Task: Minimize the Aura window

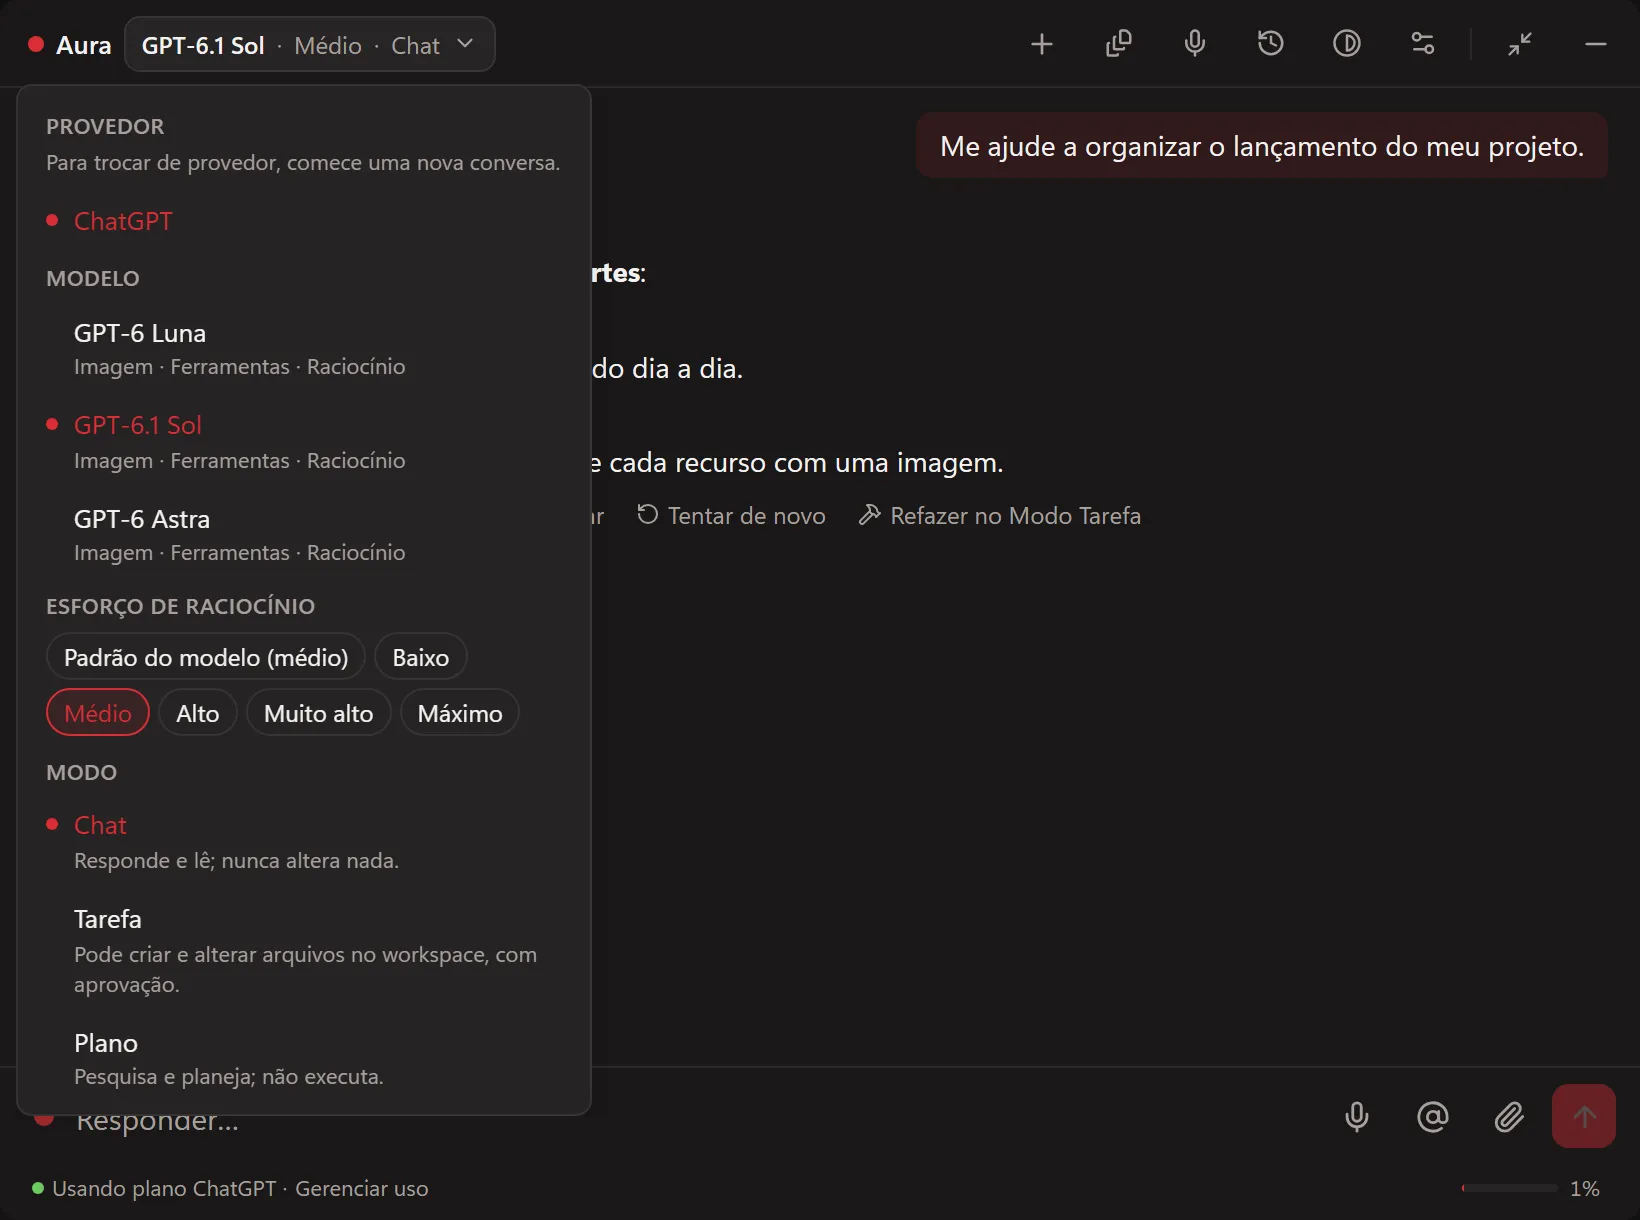Action: click(x=1596, y=44)
